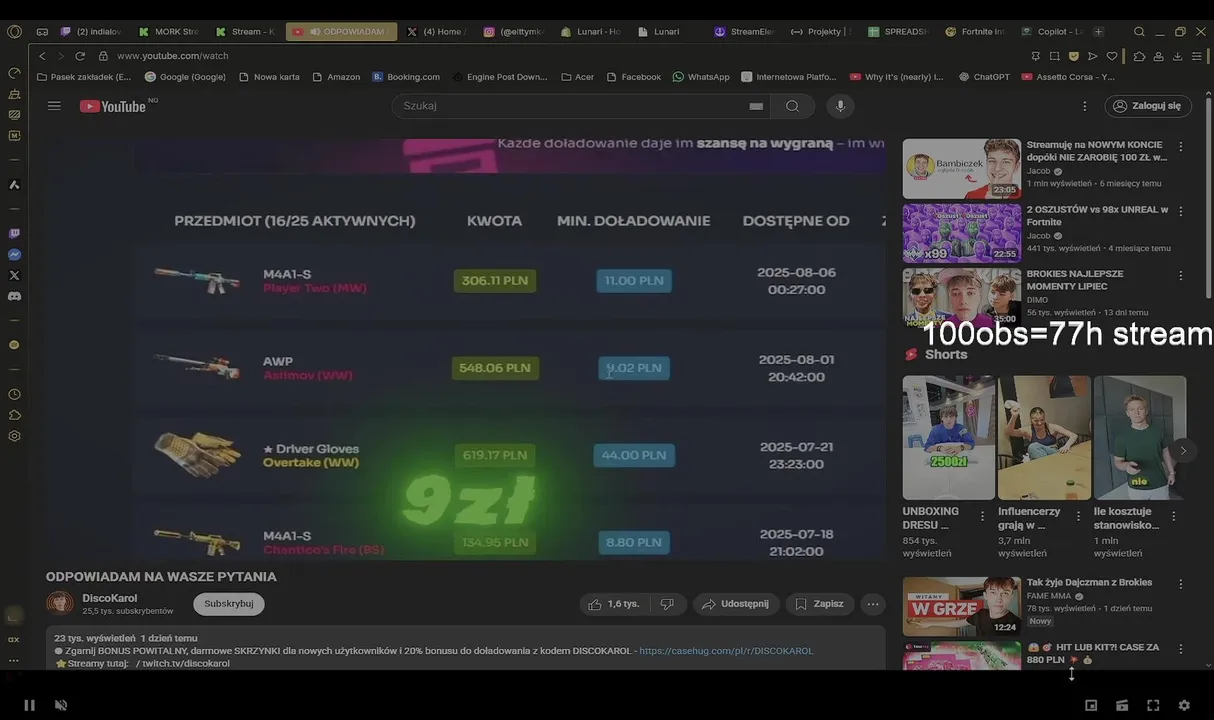
Task: Switch to the Instagram tab
Action: click(515, 32)
